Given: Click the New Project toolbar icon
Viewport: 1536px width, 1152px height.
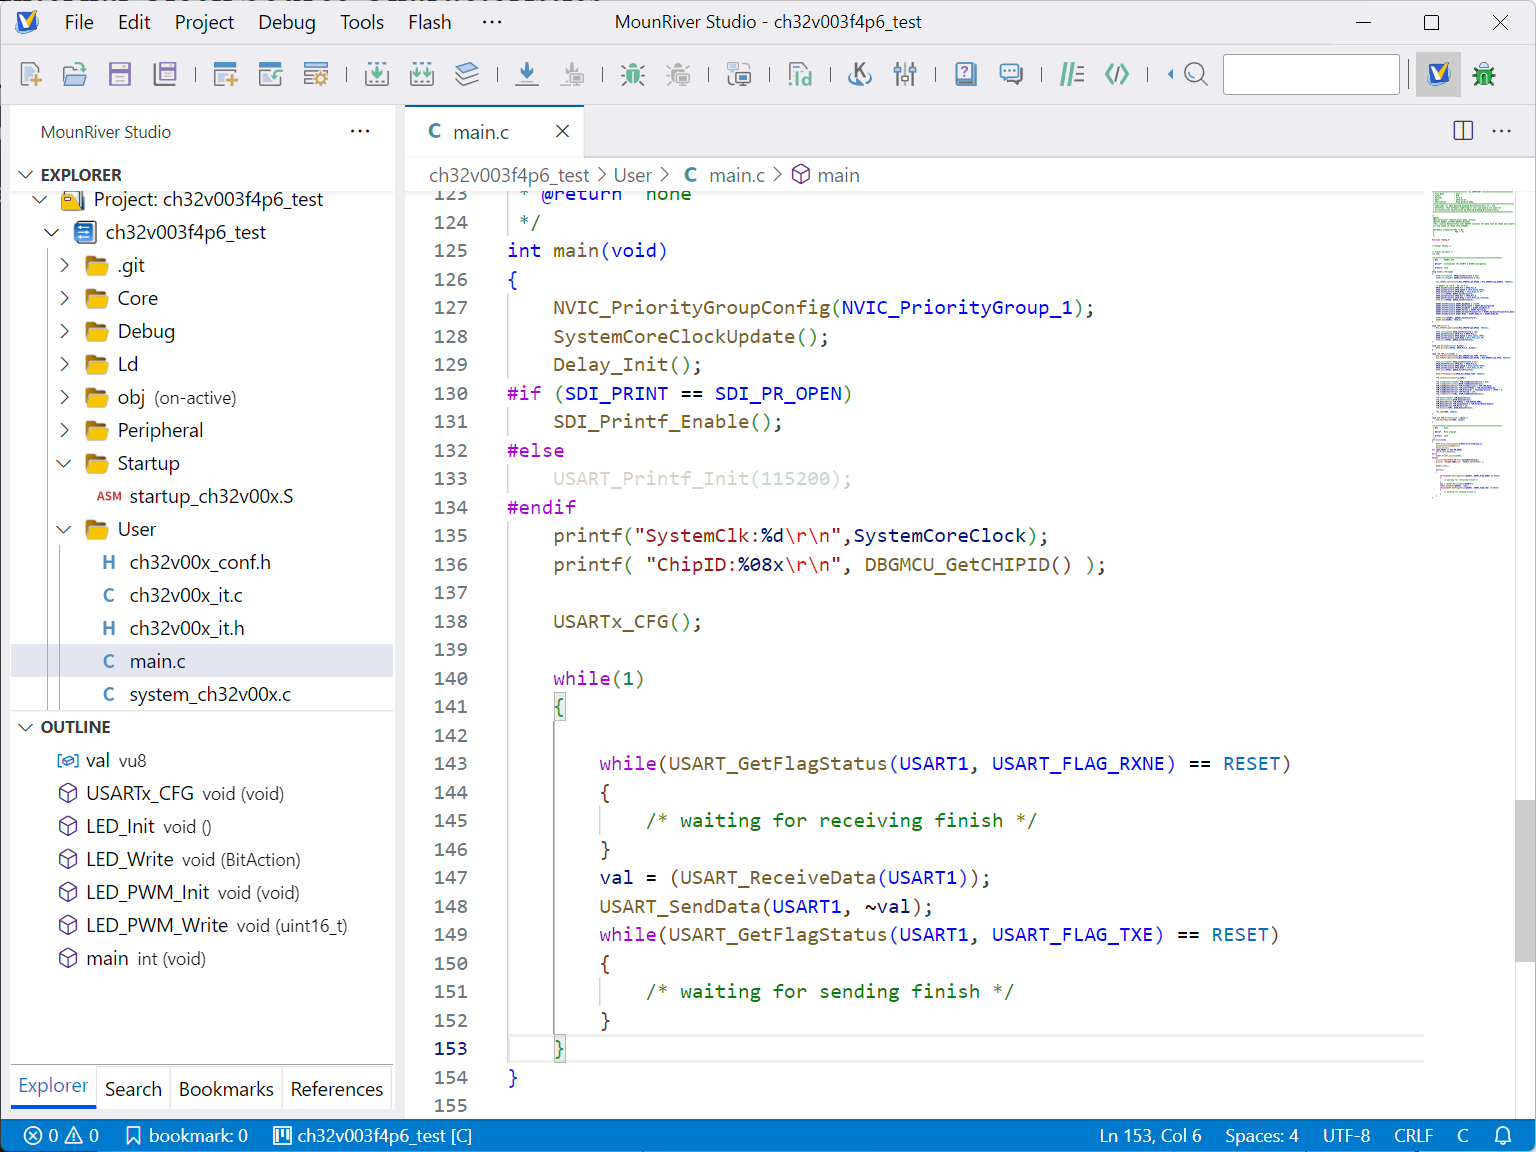Looking at the screenshot, I should (226, 74).
